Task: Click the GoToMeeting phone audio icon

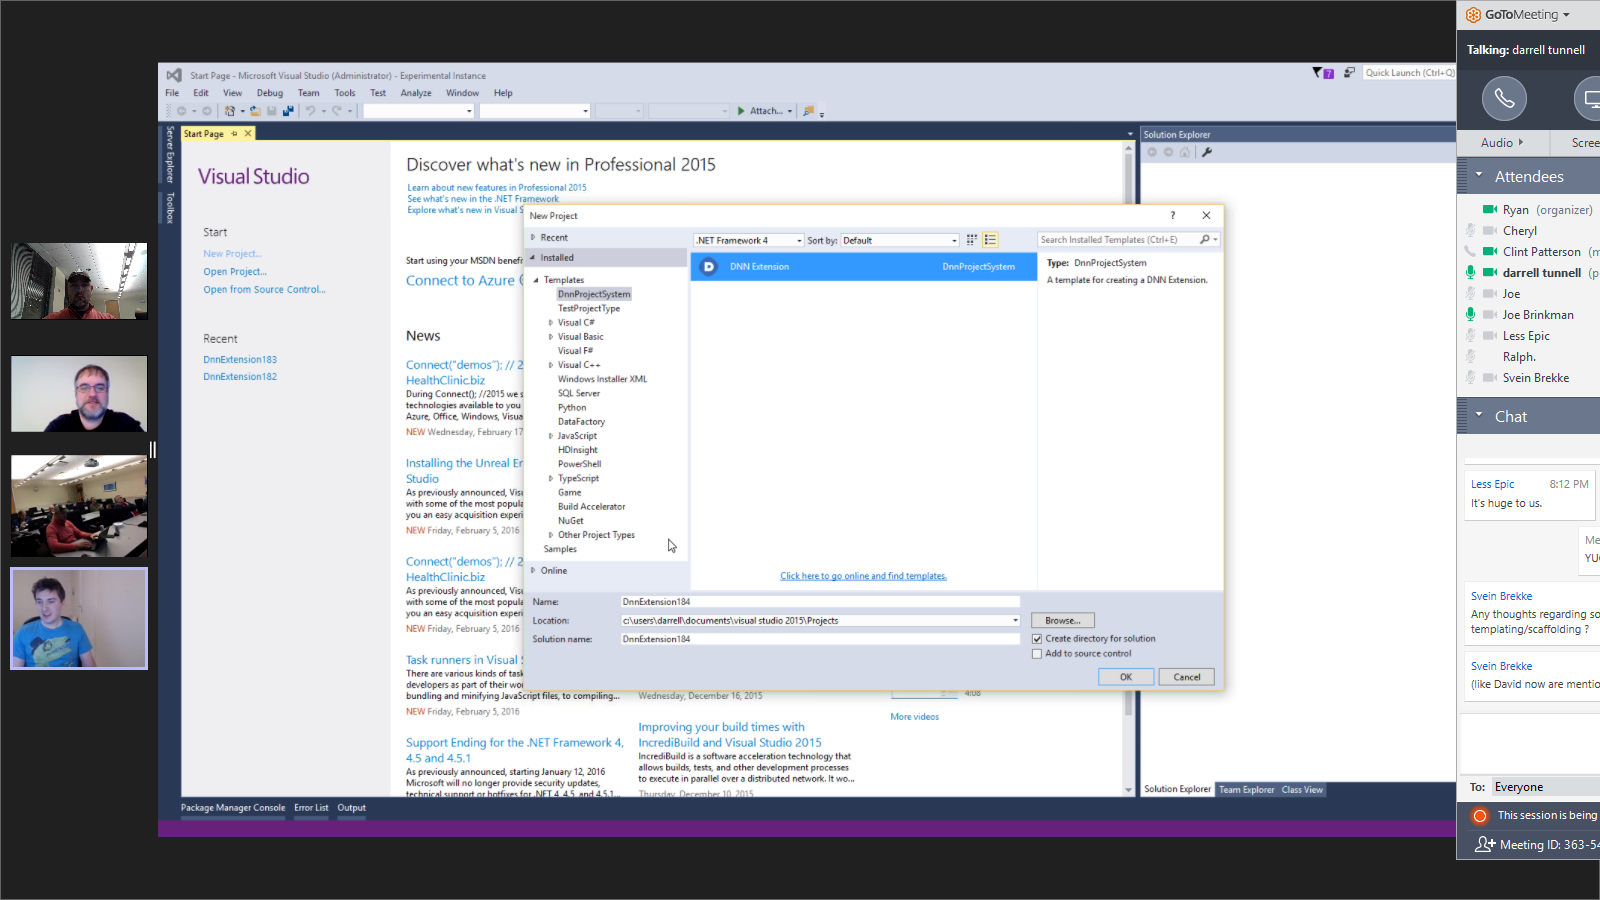Action: [x=1504, y=98]
